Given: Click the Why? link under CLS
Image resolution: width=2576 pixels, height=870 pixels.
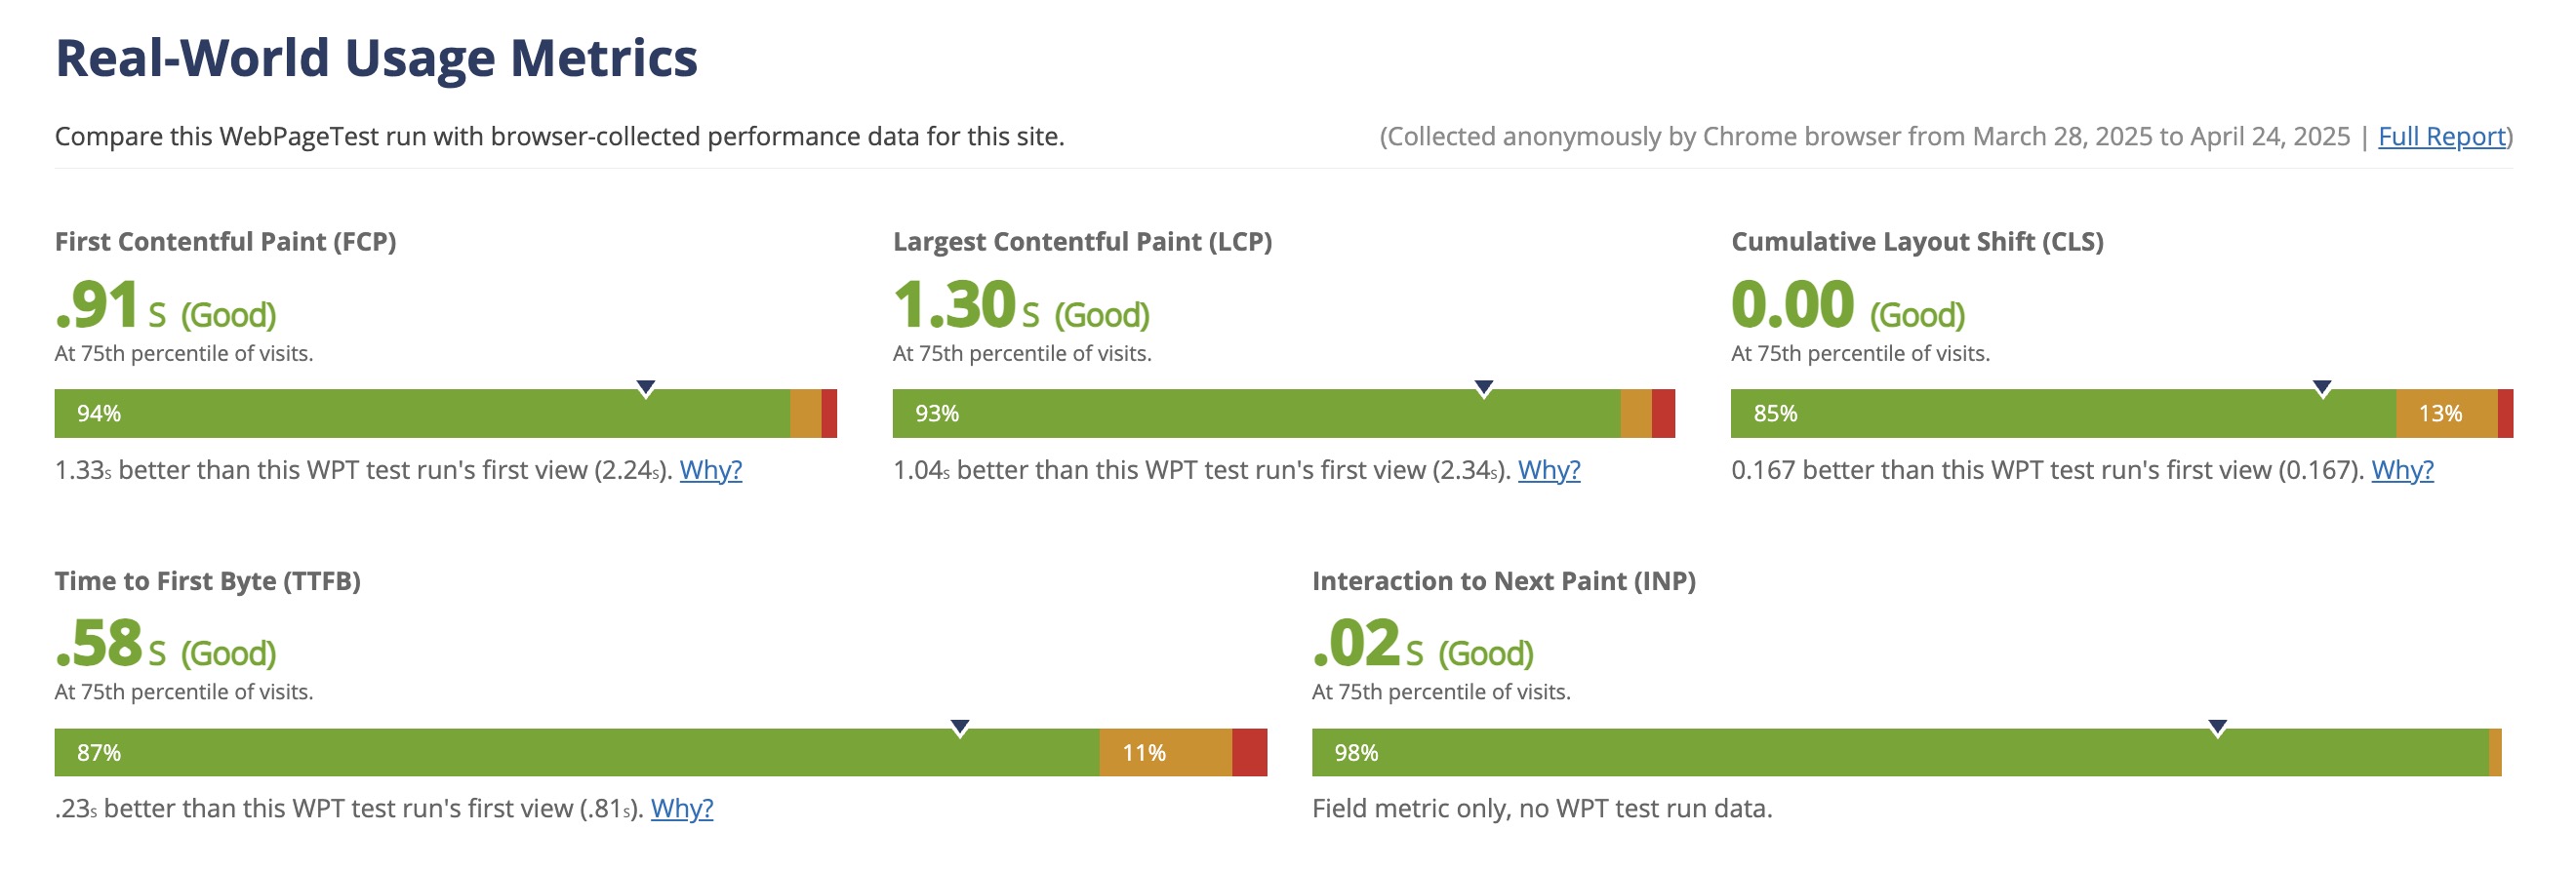Looking at the screenshot, I should tap(2401, 469).
